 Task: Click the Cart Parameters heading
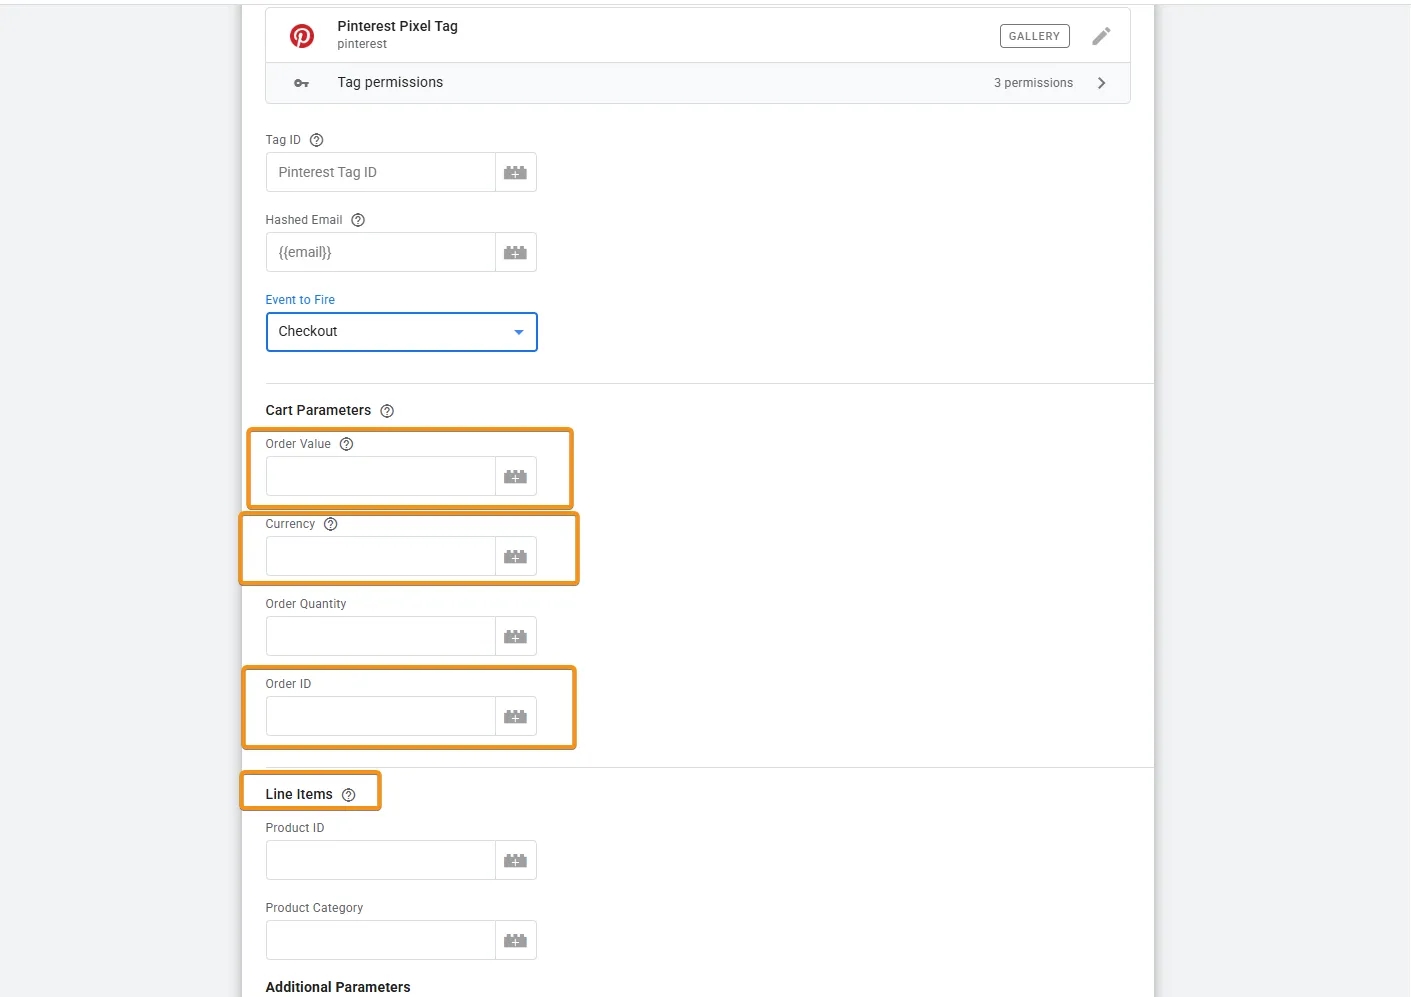coord(318,410)
